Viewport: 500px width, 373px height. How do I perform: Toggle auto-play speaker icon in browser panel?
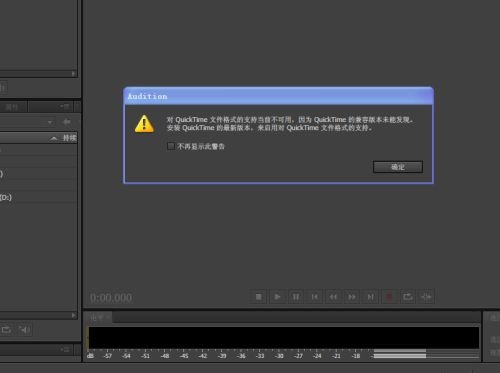(x=24, y=330)
